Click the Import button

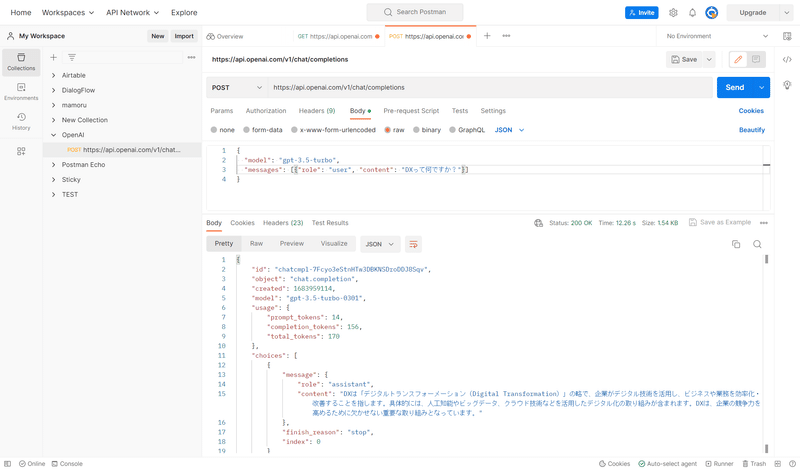pos(184,36)
